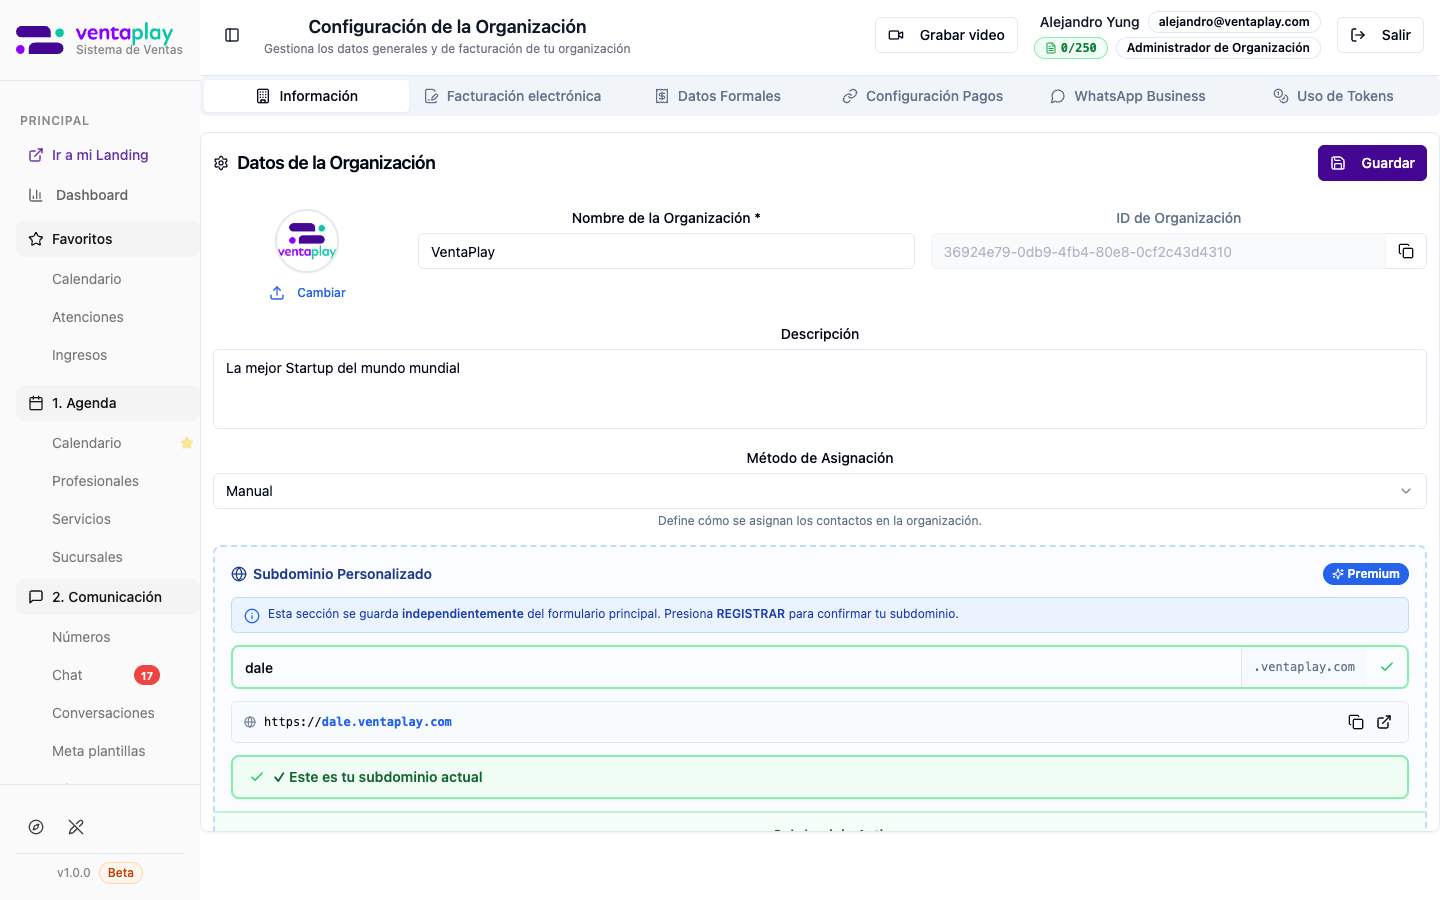Click the Grabar video button

point(946,35)
